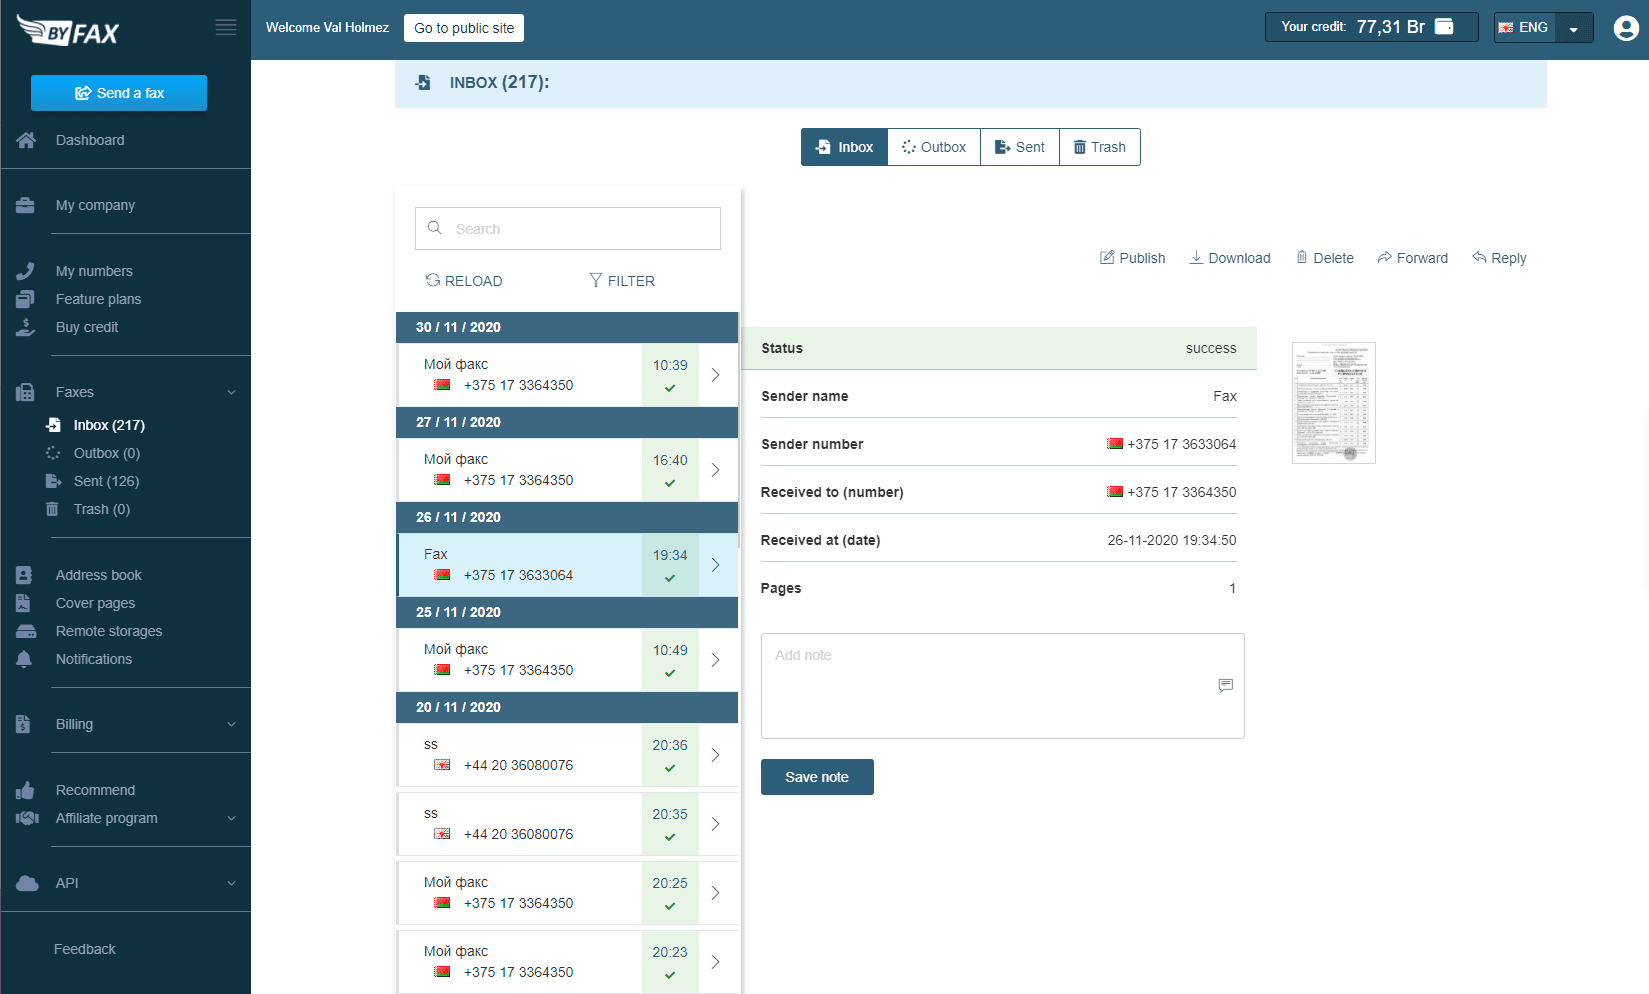Publish the selected fax
Screen dimensions: 1649x994
[x=1132, y=258]
